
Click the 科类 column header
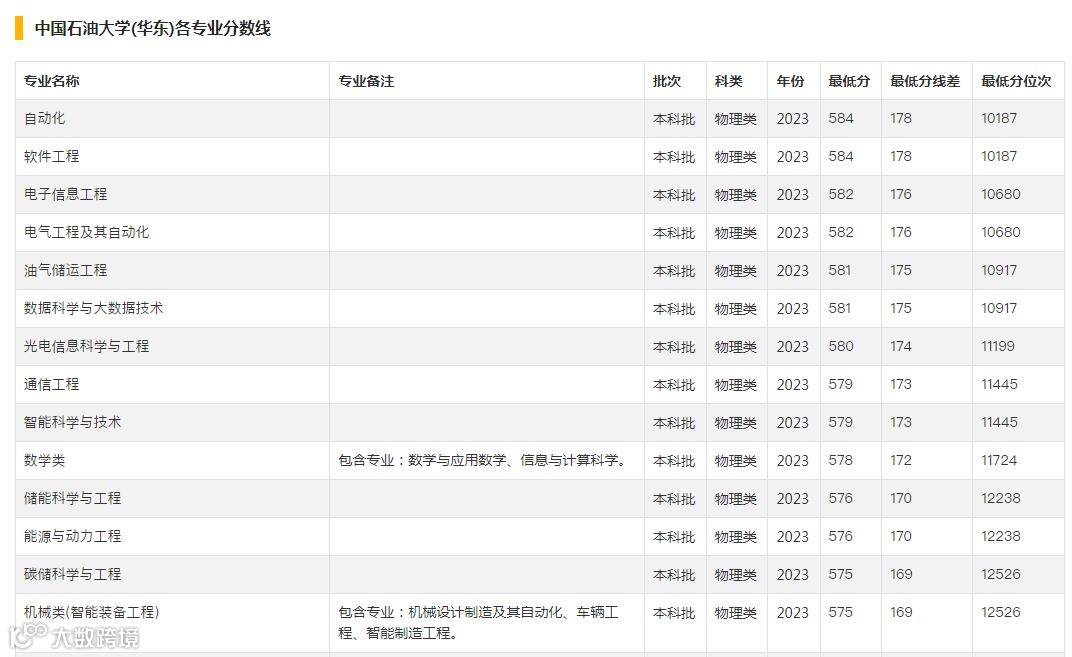click(728, 81)
